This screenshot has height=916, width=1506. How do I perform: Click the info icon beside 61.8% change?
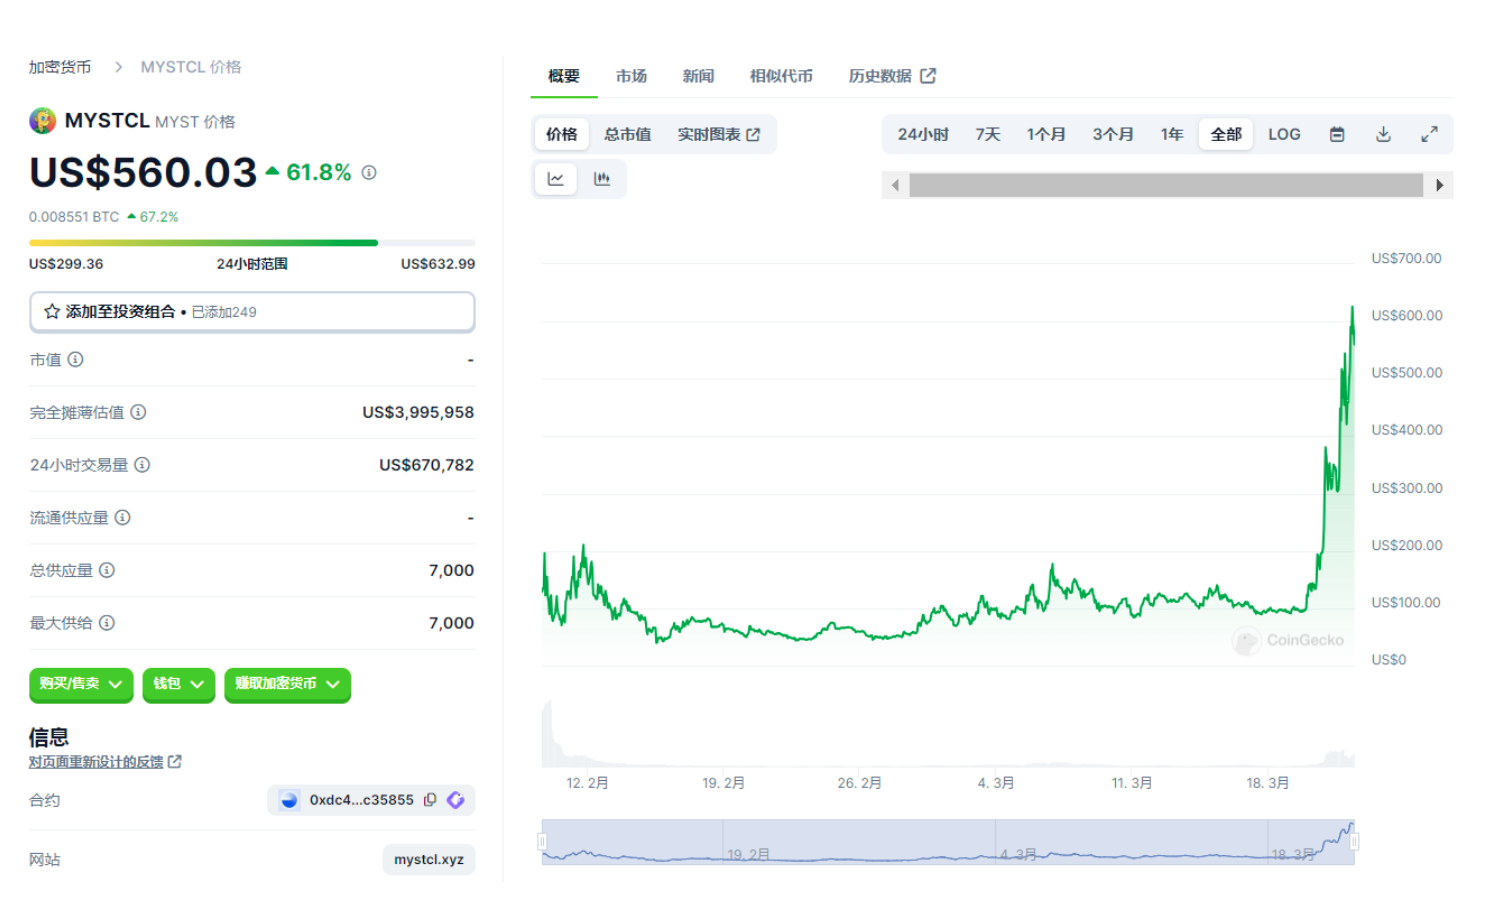click(369, 172)
